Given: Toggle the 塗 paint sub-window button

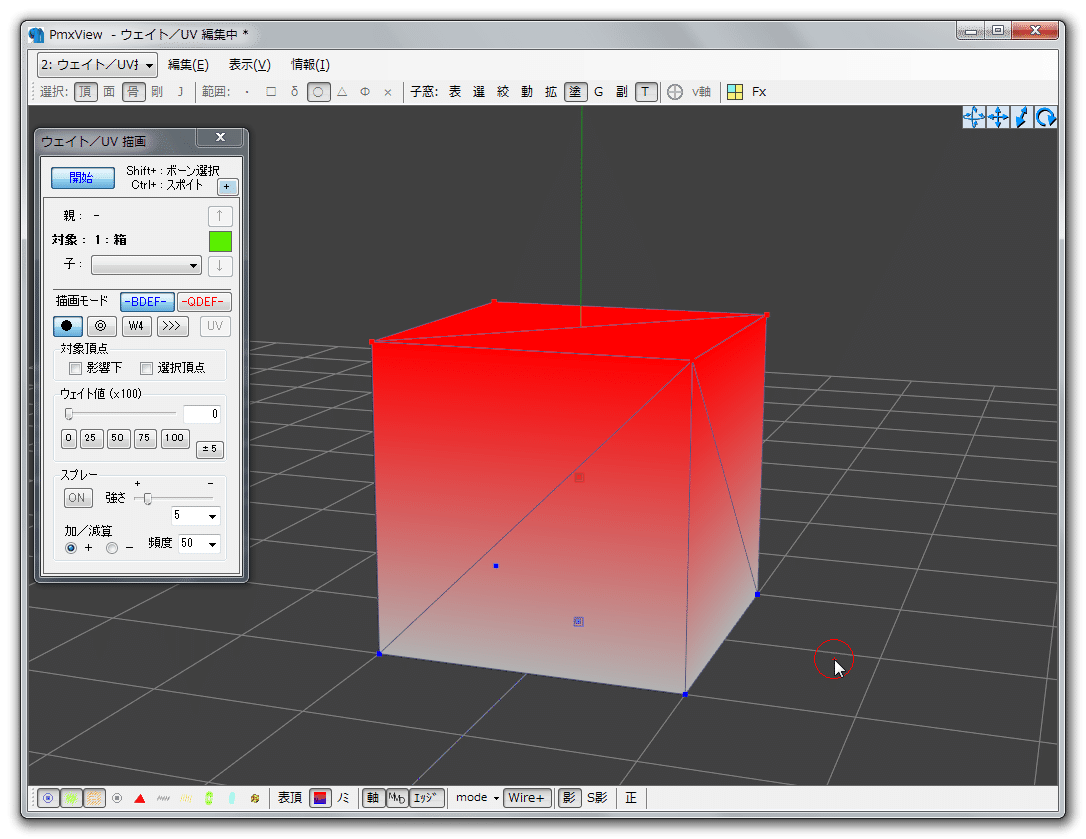Looking at the screenshot, I should click(x=575, y=91).
